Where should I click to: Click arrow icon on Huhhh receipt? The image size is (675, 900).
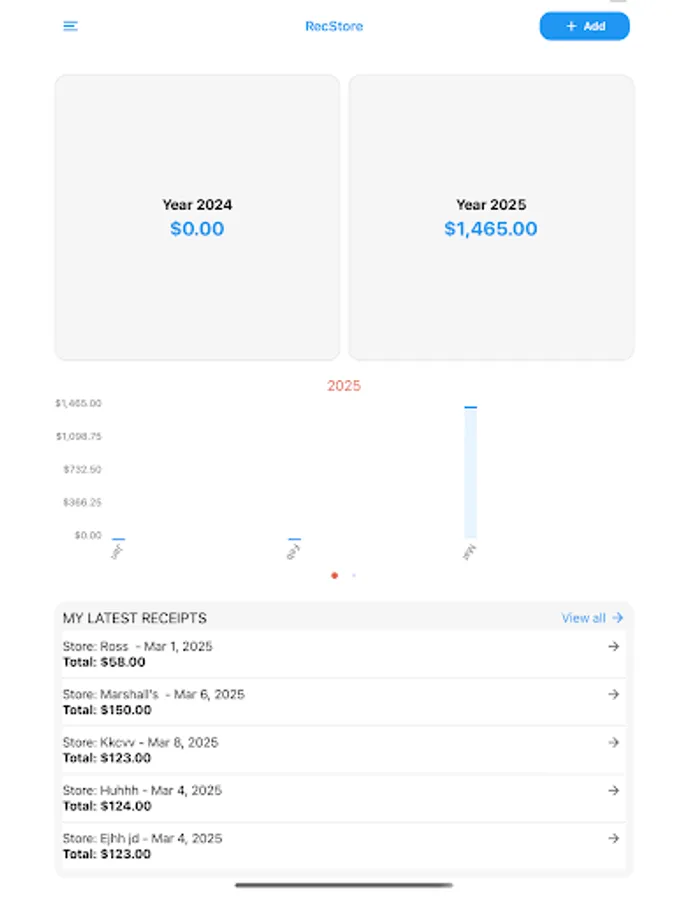tap(614, 791)
